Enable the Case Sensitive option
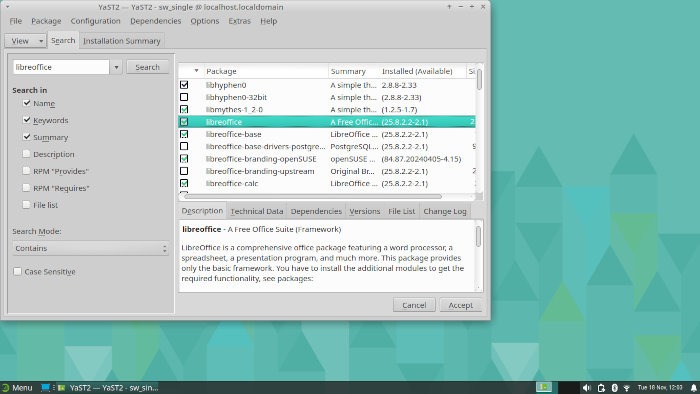 coord(17,271)
